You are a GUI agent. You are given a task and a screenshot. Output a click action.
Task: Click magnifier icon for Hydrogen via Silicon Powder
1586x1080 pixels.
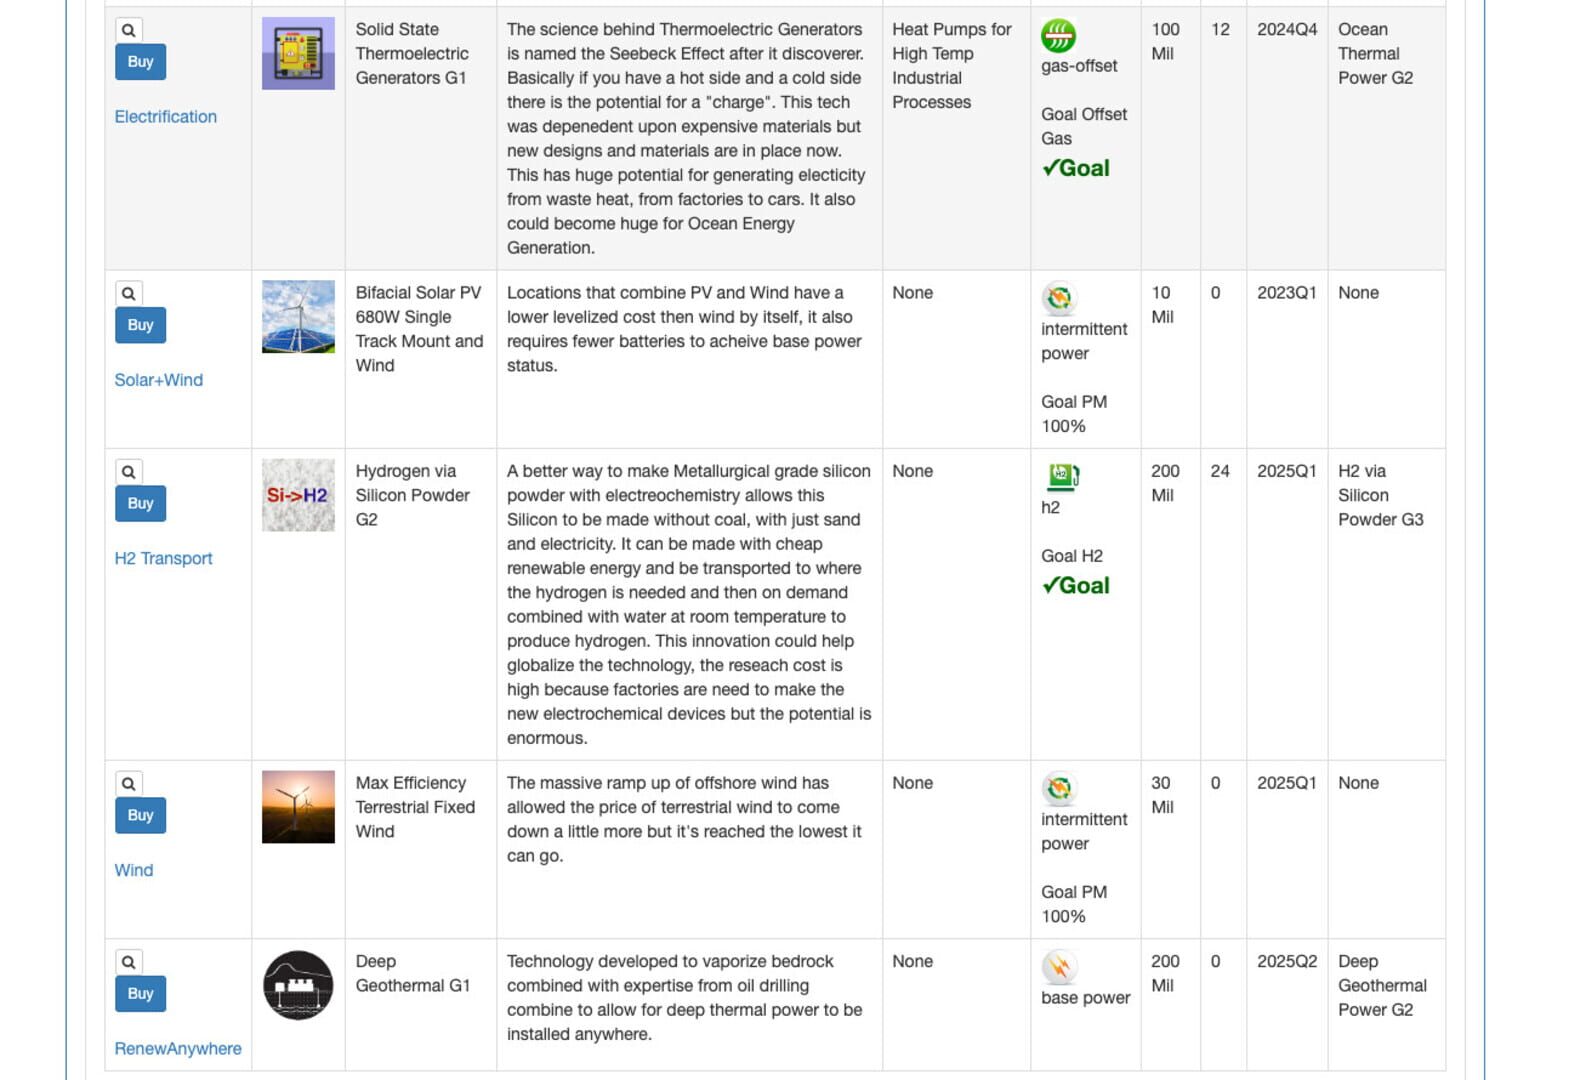(x=128, y=472)
